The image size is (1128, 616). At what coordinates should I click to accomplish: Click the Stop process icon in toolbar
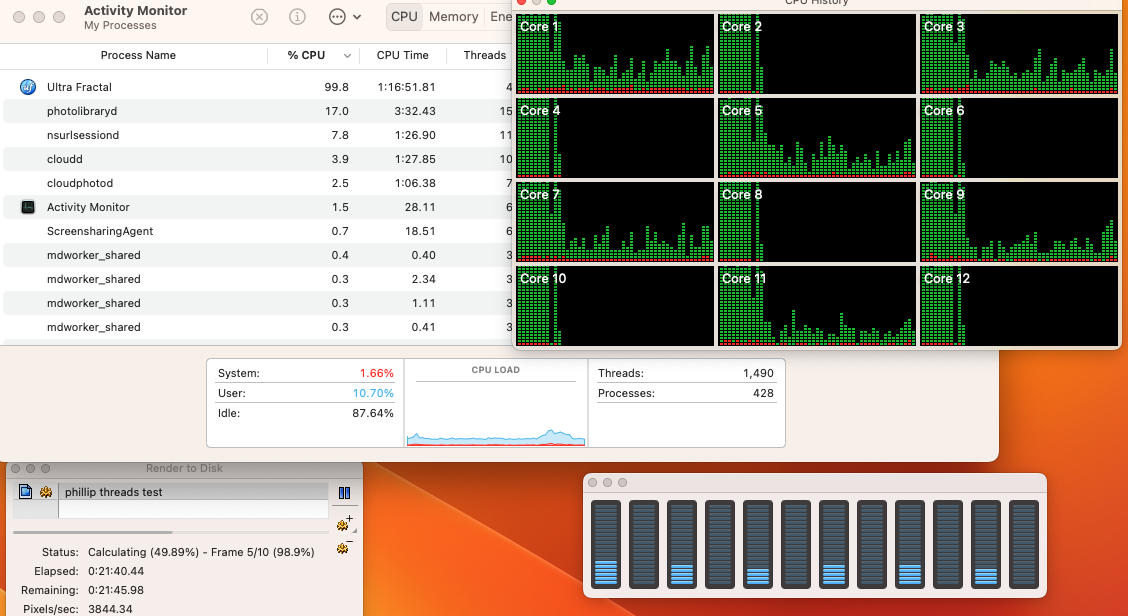pos(259,17)
